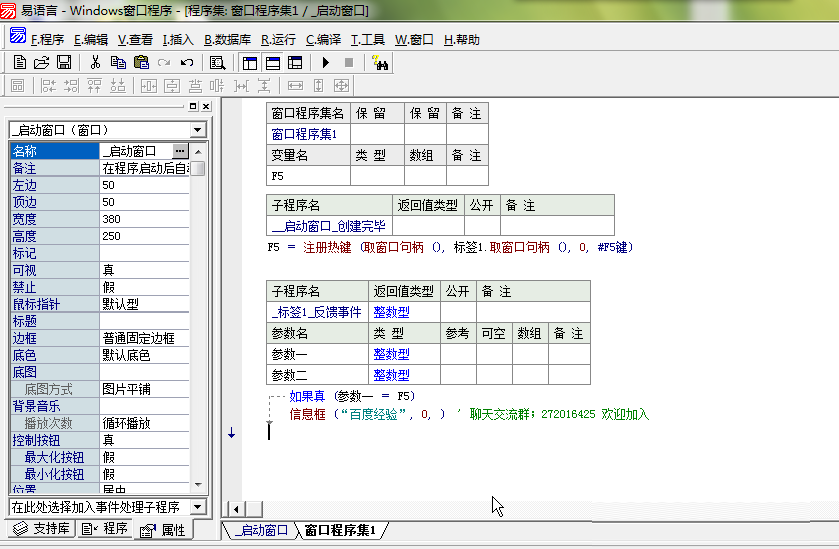This screenshot has height=549, width=839.
Task: Open the F.程序 menu
Action: click(x=47, y=40)
